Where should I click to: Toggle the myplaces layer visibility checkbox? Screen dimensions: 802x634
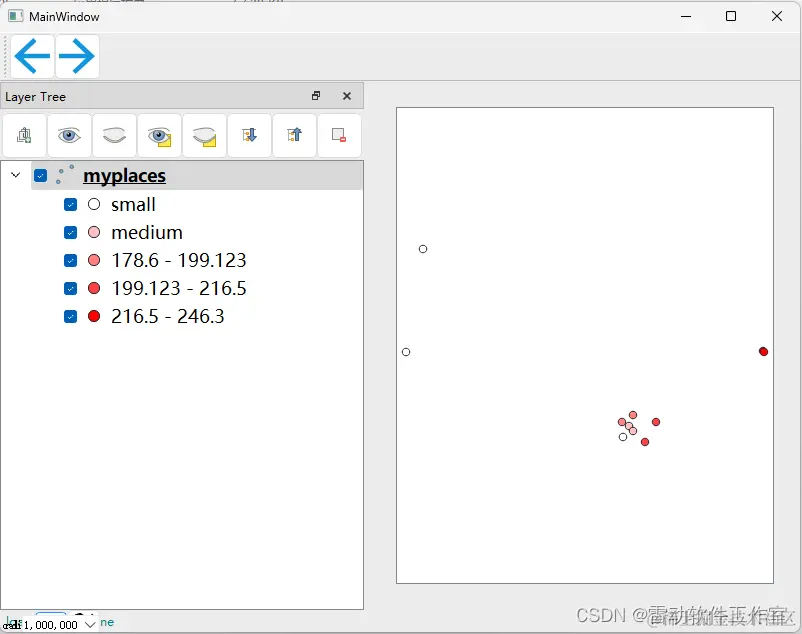pyautogui.click(x=40, y=175)
